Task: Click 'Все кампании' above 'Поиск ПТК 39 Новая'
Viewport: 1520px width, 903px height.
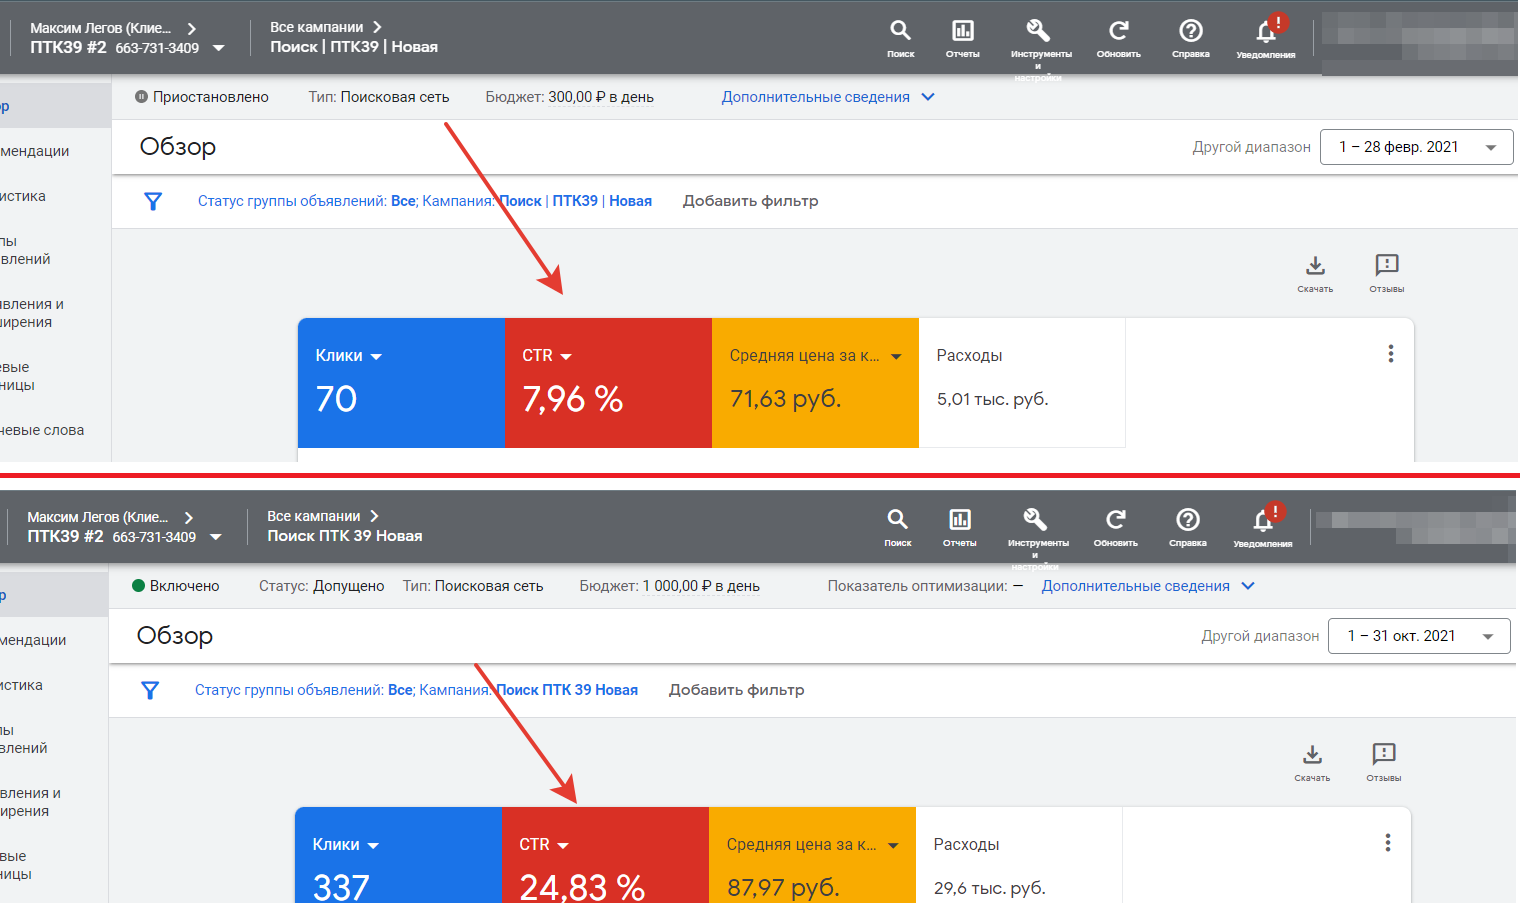Action: tap(313, 516)
